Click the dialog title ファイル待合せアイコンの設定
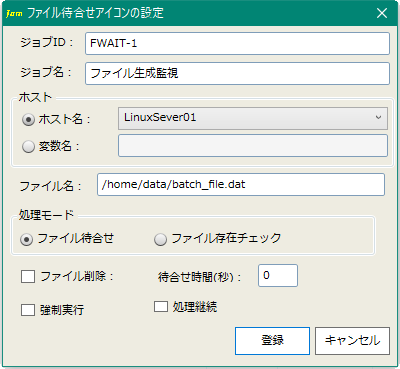400x369 pixels. 95,13
